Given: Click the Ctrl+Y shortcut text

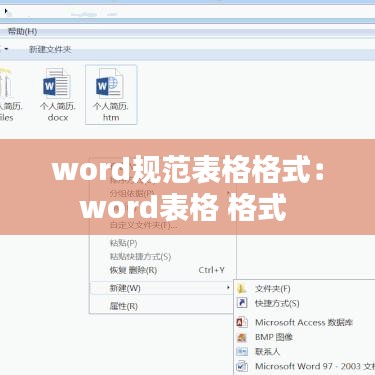Looking at the screenshot, I should (x=212, y=270).
